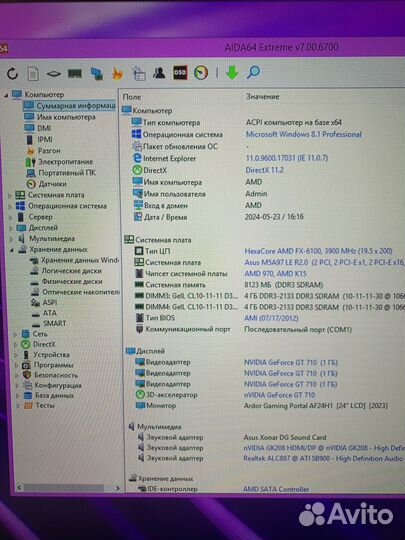Open the DMI tree item
Screen dimensions: 405x540
click(44, 128)
